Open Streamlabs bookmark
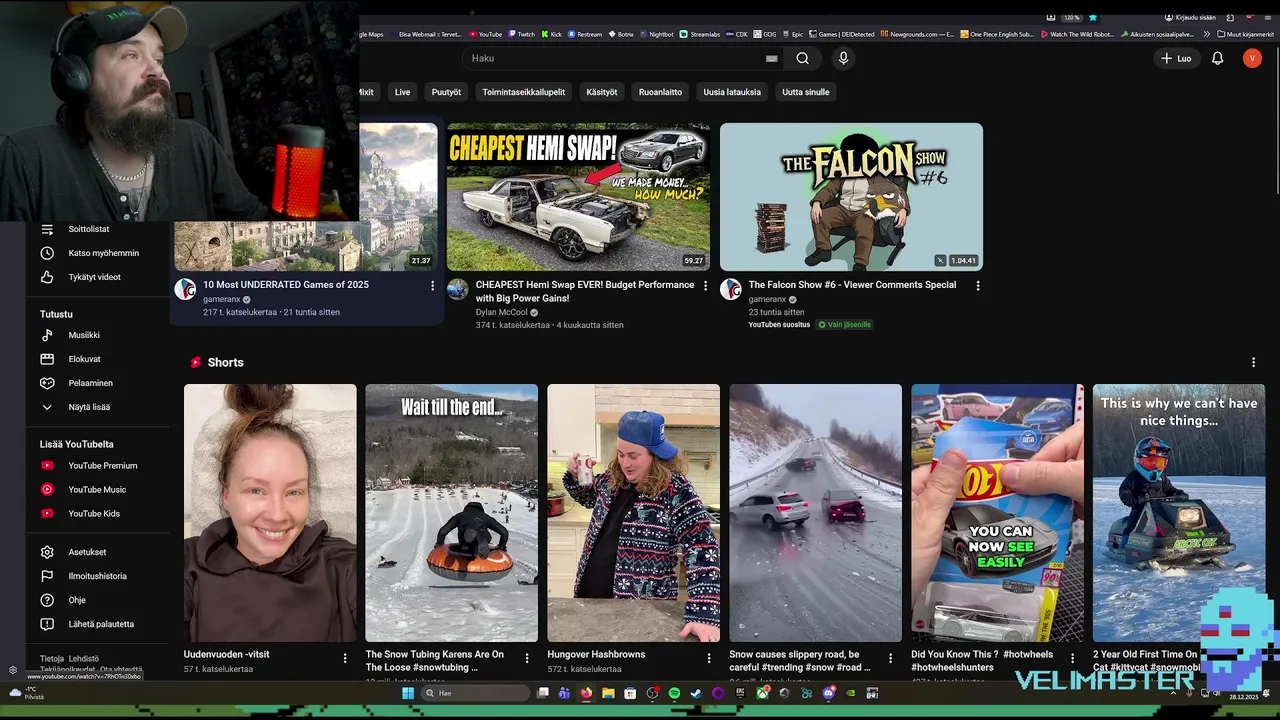Screen dimensions: 1280x720 tap(699, 34)
